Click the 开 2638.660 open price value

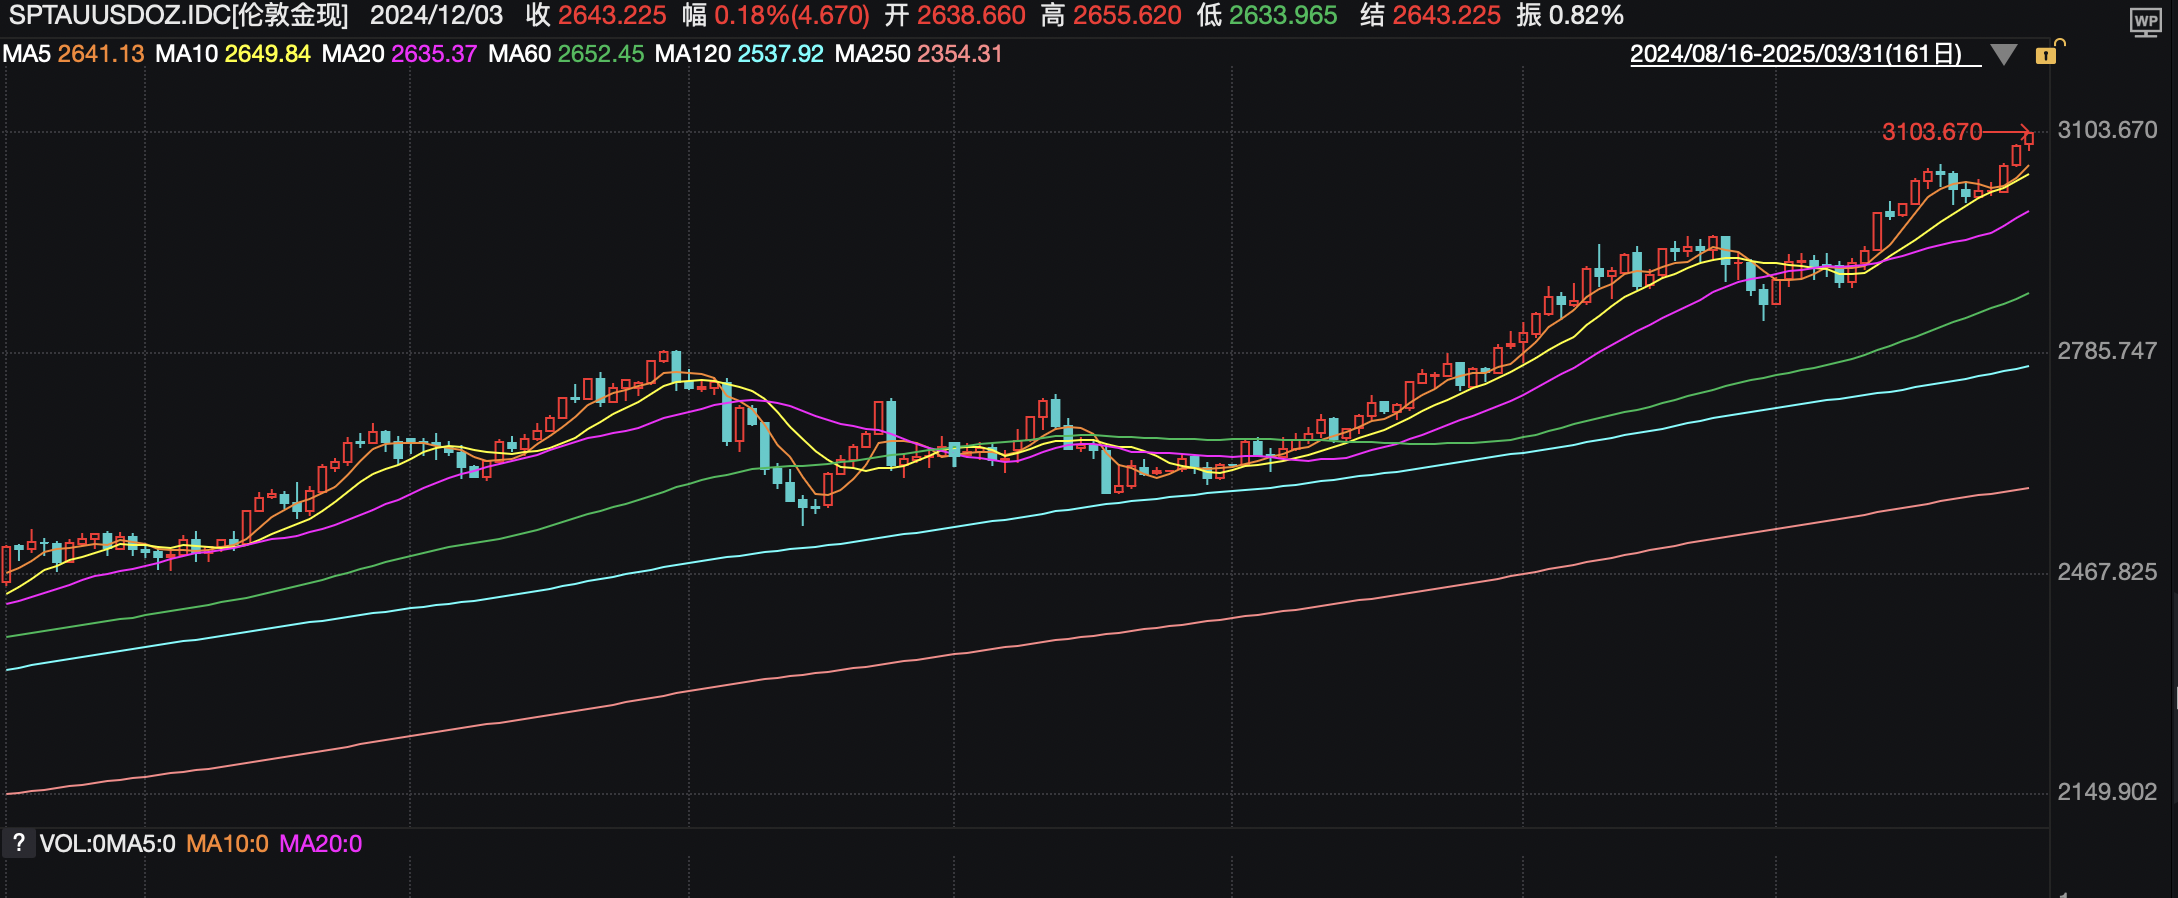point(955,16)
